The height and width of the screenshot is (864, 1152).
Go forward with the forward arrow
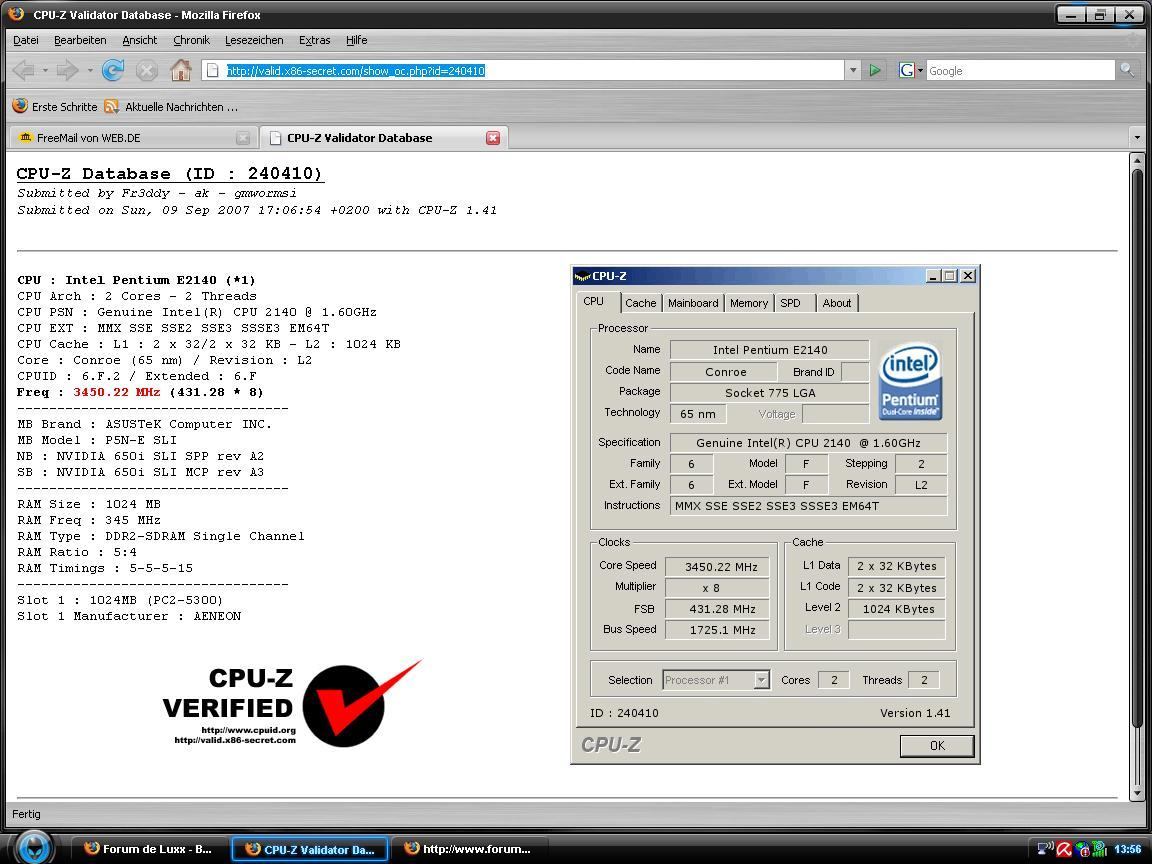67,71
